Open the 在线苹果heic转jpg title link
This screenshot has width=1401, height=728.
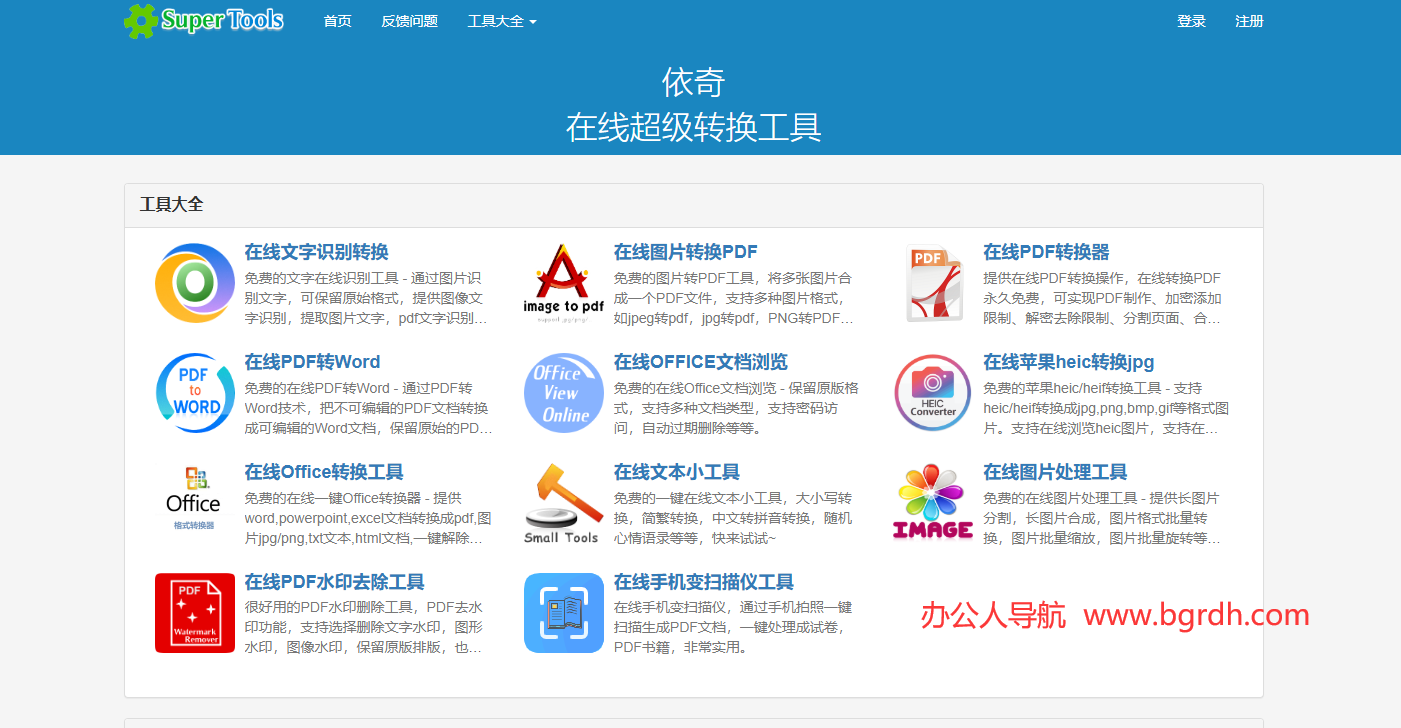coord(1066,361)
